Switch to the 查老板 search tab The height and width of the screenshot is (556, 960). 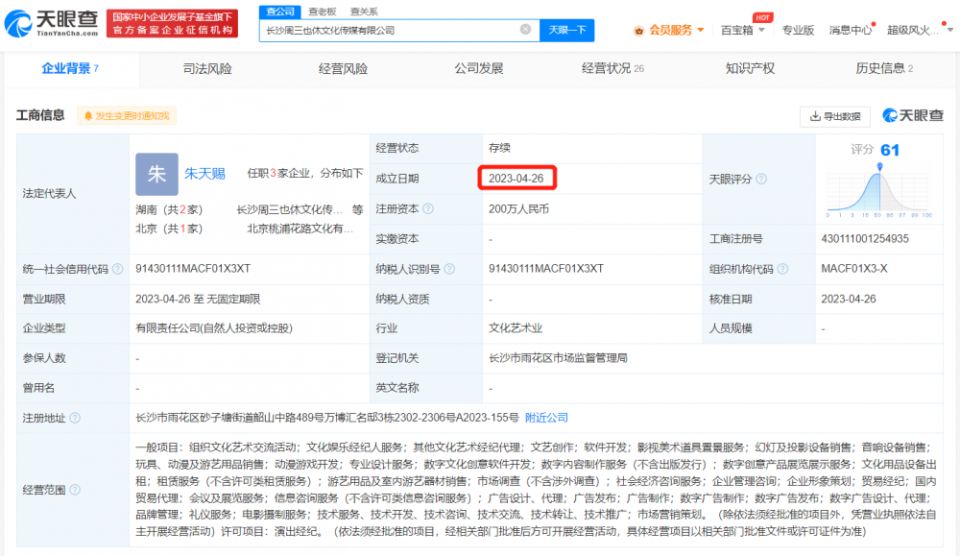[322, 12]
